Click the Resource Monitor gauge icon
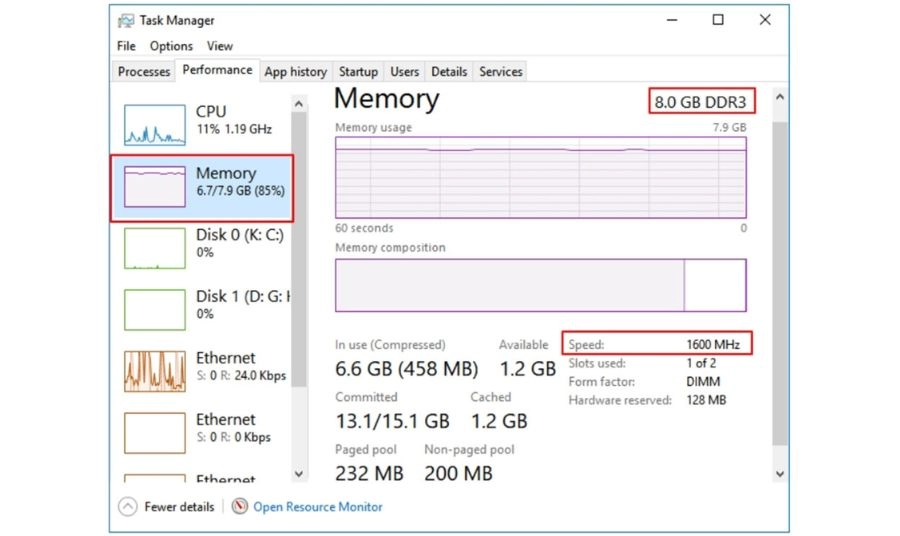The height and width of the screenshot is (536, 900). click(x=239, y=506)
